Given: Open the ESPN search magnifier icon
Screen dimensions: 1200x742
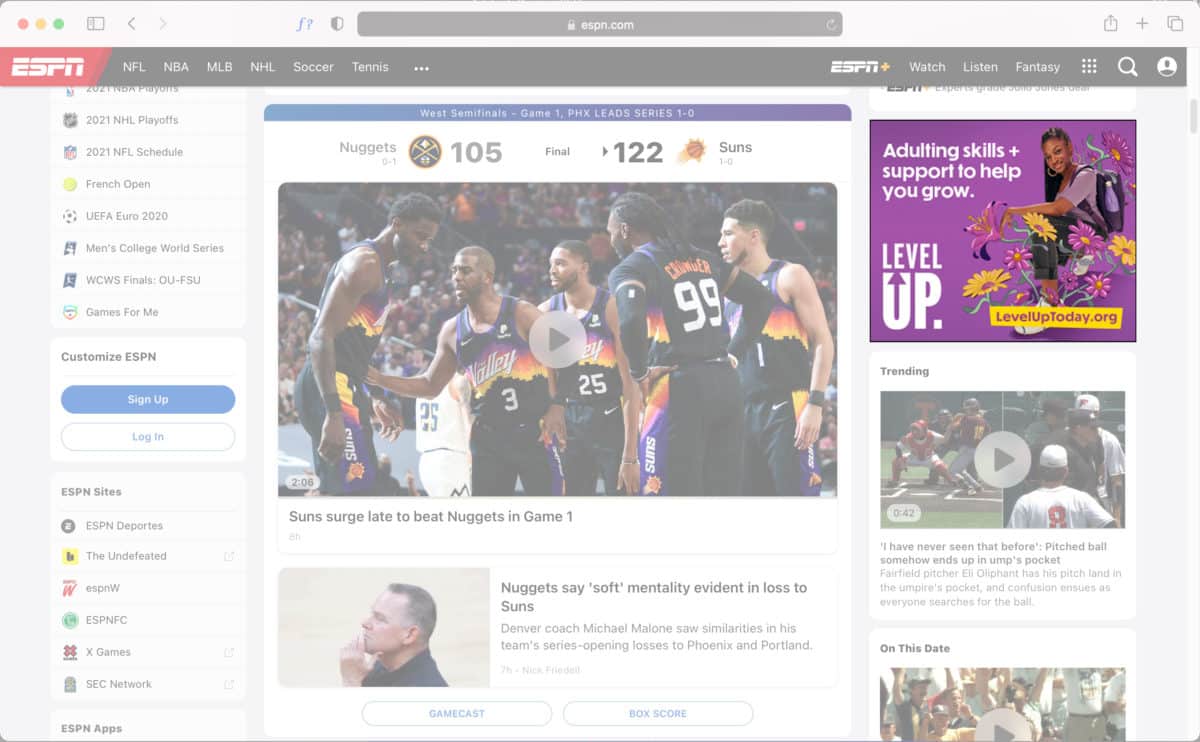Looking at the screenshot, I should coord(1127,67).
